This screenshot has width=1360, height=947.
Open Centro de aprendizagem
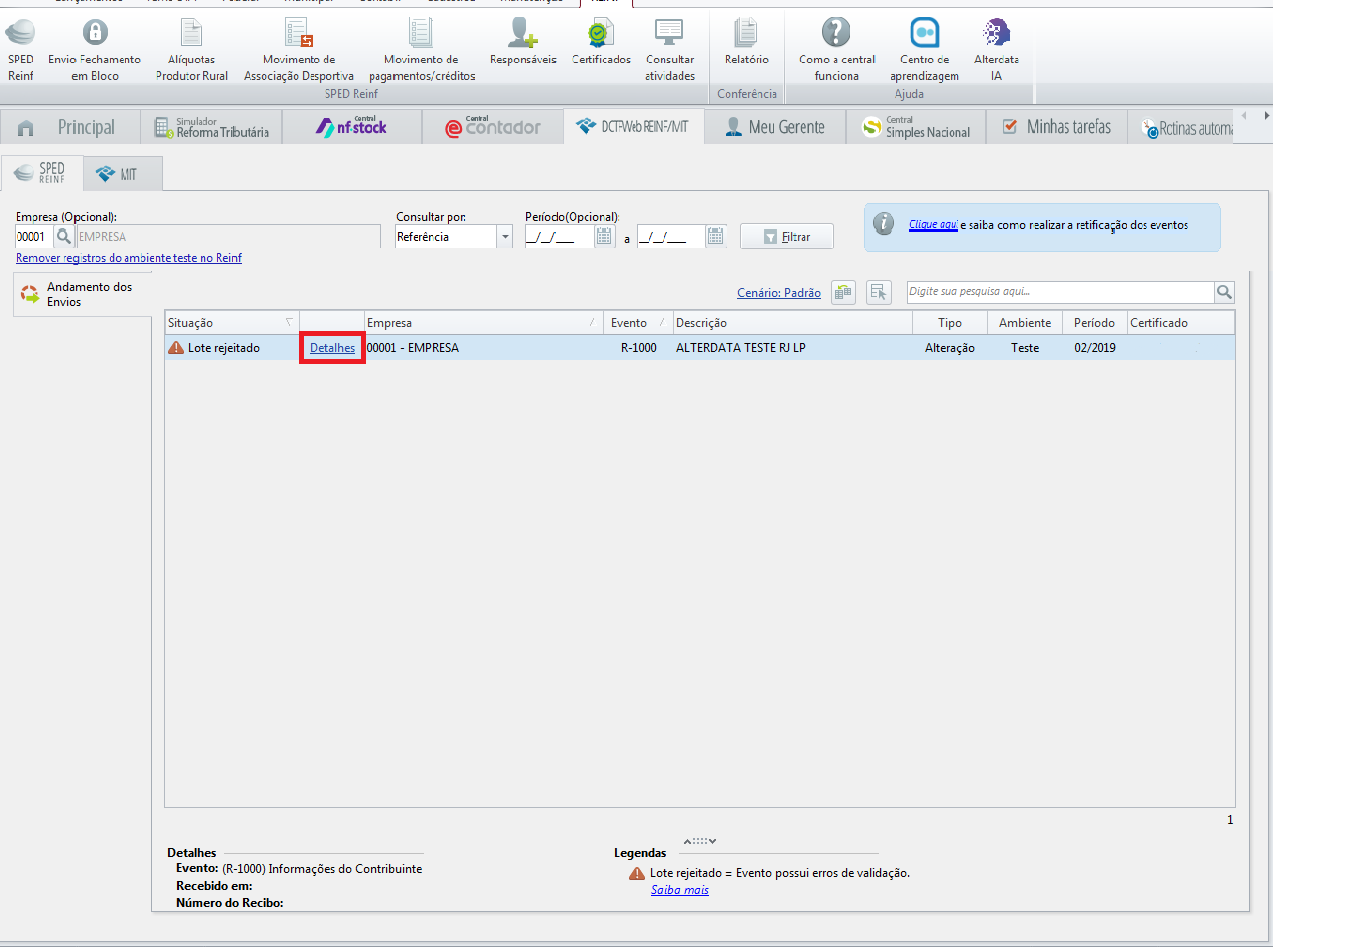[925, 50]
